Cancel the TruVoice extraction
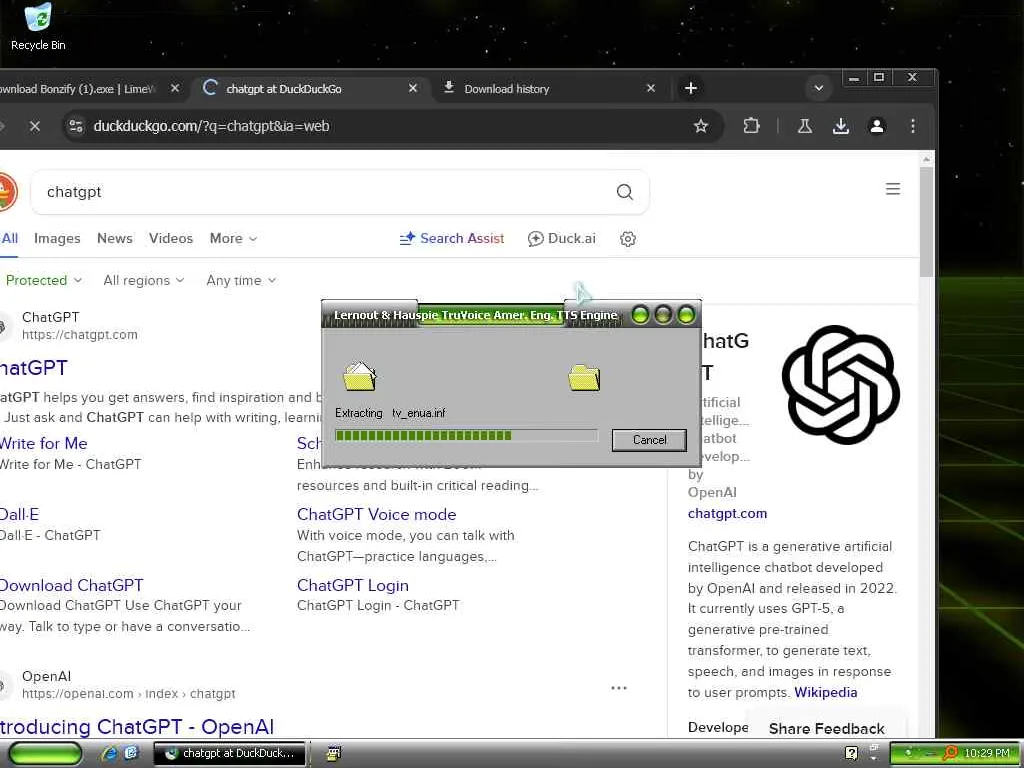Viewport: 1024px width, 768px height. [648, 440]
